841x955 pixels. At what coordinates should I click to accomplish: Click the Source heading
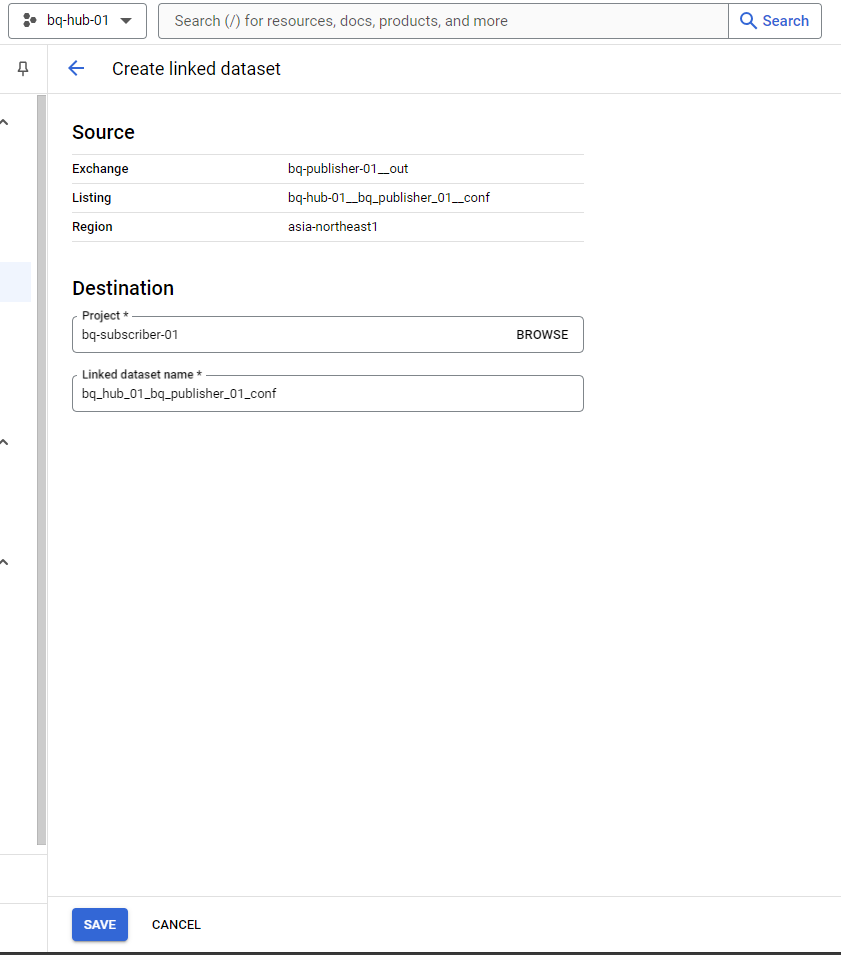(103, 132)
